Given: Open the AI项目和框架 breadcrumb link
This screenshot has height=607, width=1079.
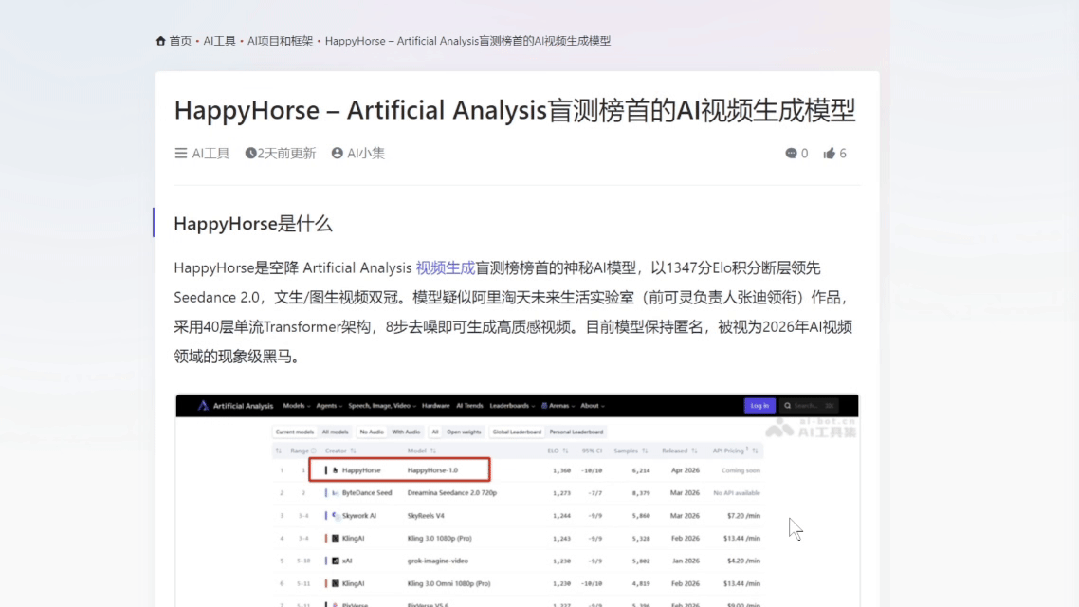Looking at the screenshot, I should tap(280, 41).
